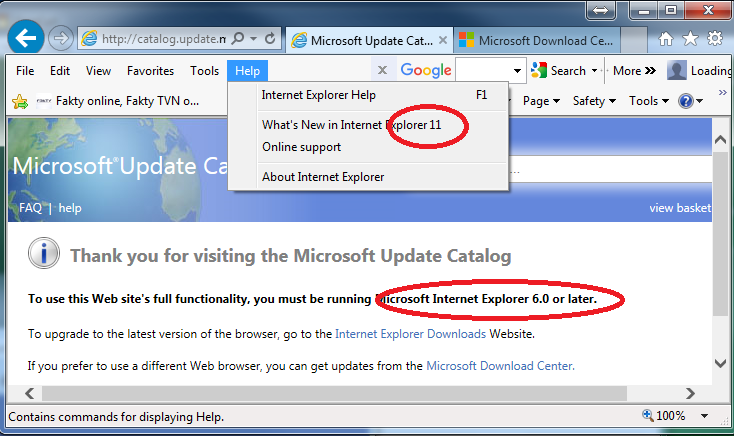Click the Google toolbar search input box
The image size is (734, 436).
(x=482, y=71)
